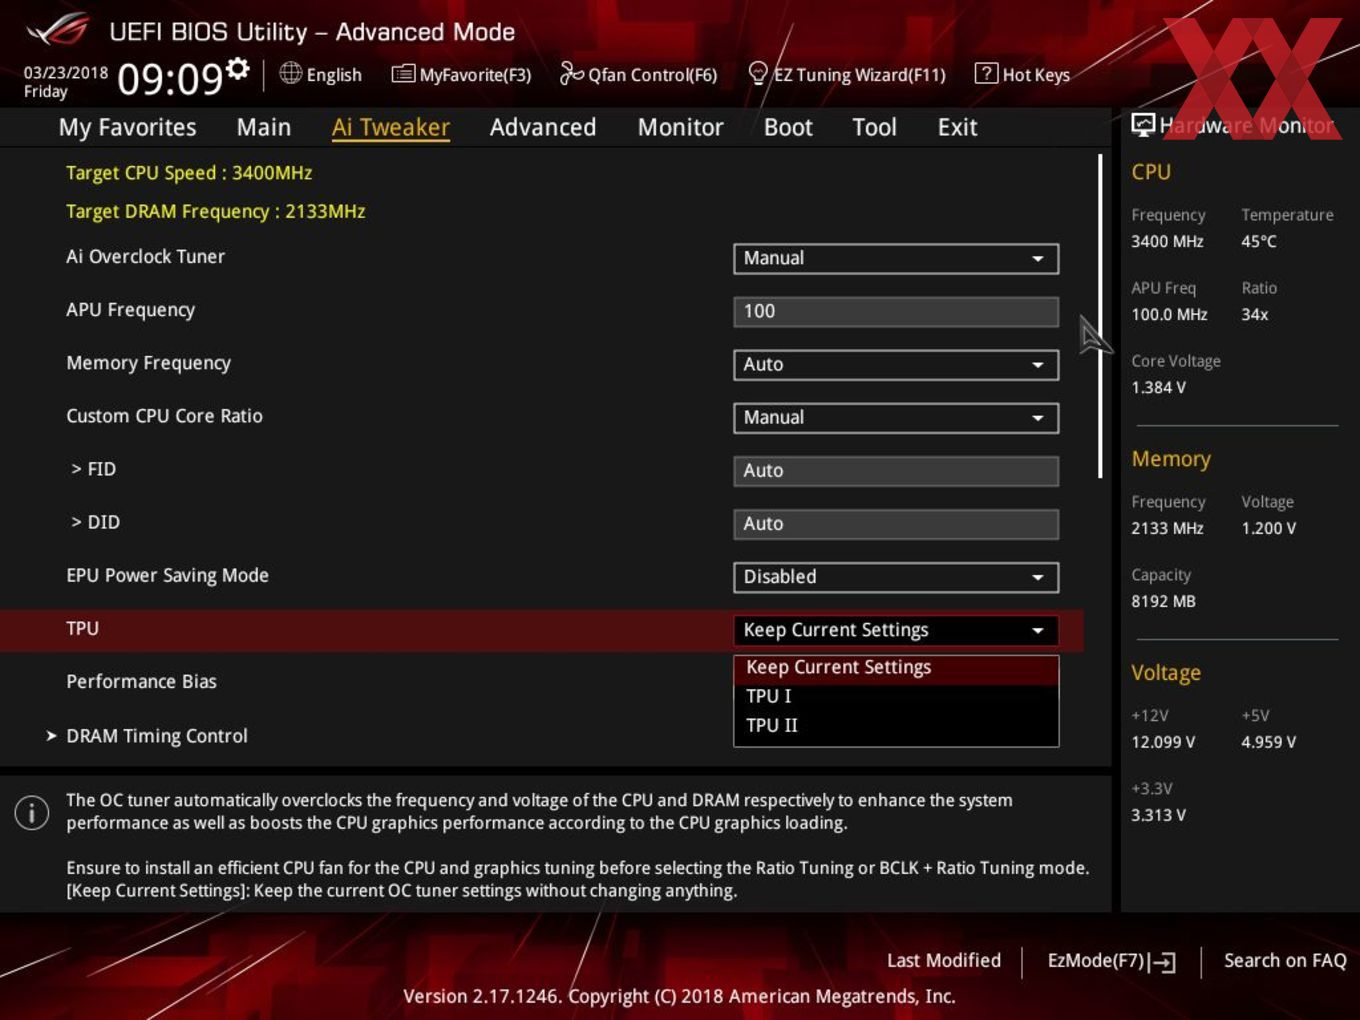Click the CPU Ratio 34x value

1254,314
